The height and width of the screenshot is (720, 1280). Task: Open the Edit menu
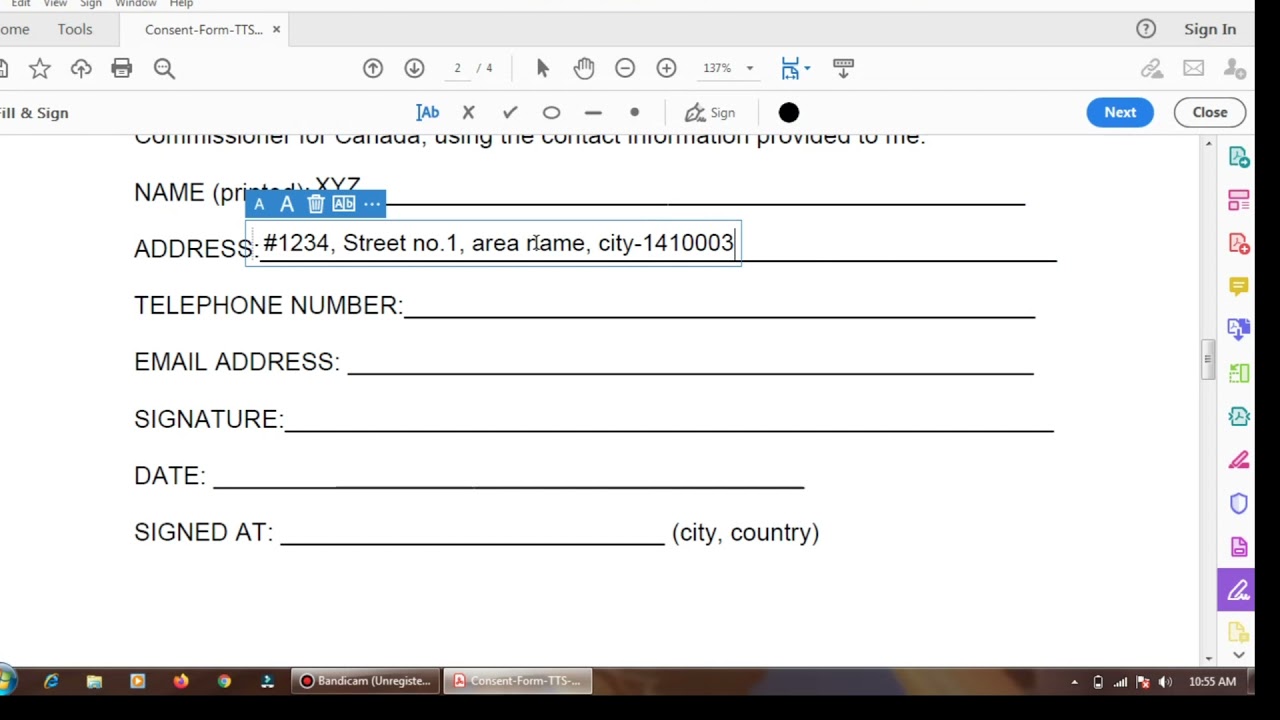click(x=21, y=4)
